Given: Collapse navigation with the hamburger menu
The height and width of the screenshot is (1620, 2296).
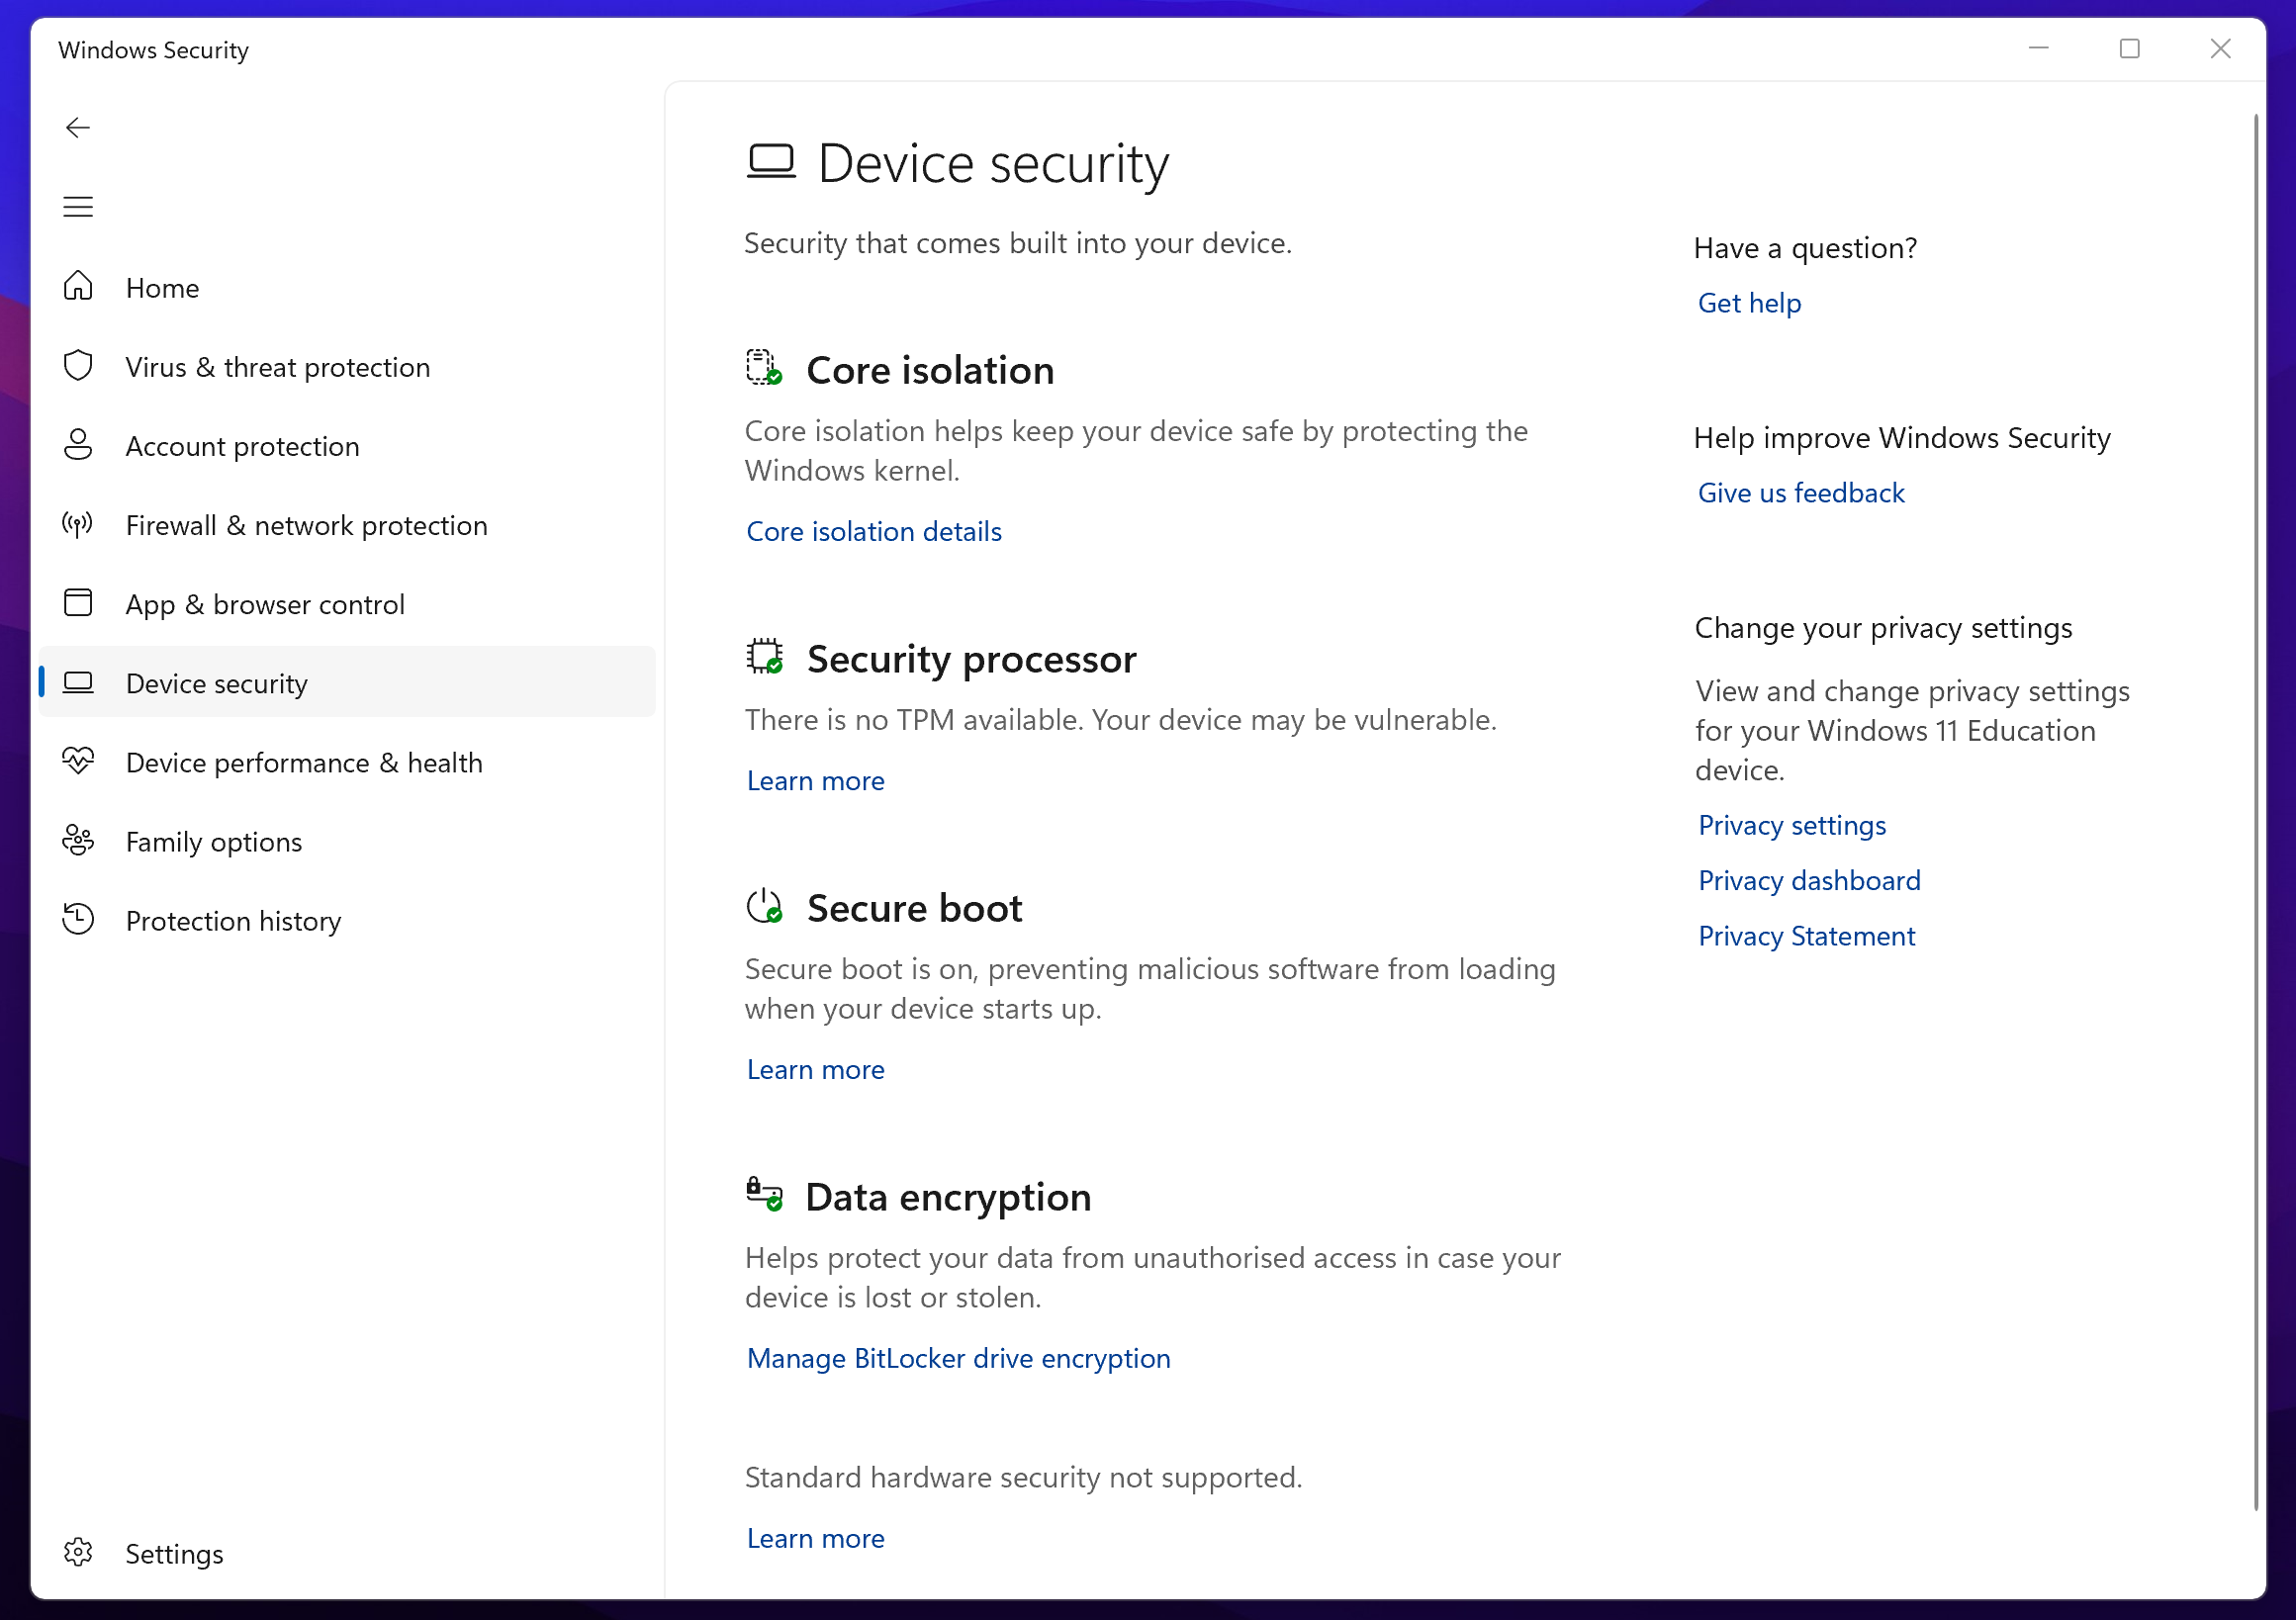Looking at the screenshot, I should click(78, 207).
